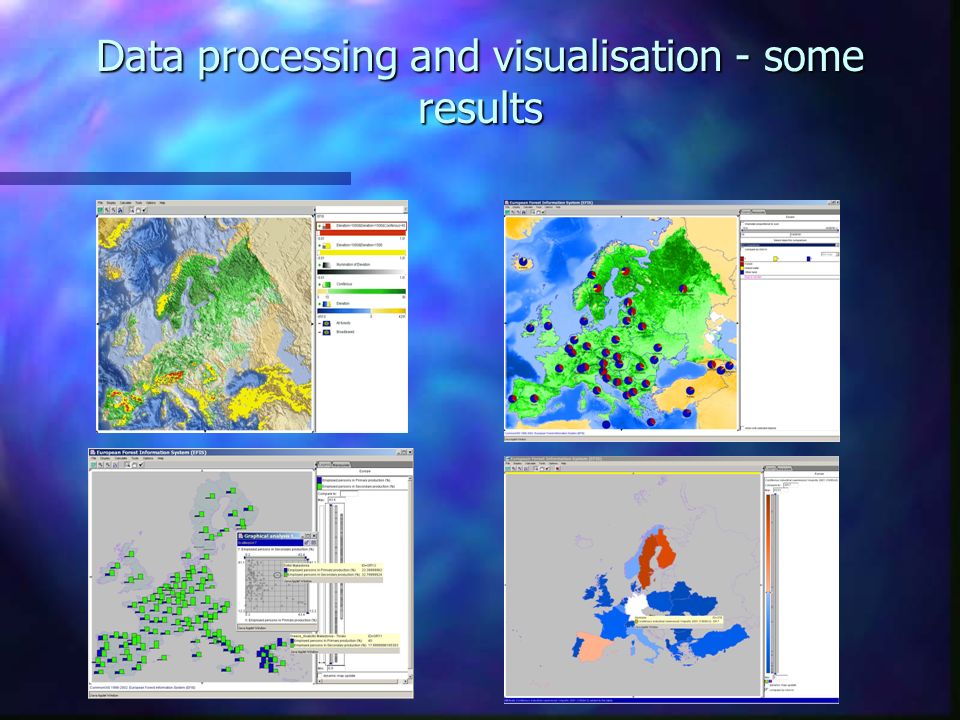
Task: Open File menu in relief map window
Action: (100, 203)
